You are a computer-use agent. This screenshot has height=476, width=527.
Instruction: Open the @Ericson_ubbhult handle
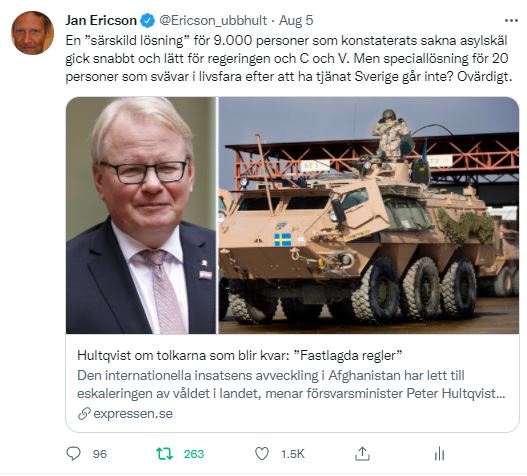(x=213, y=21)
